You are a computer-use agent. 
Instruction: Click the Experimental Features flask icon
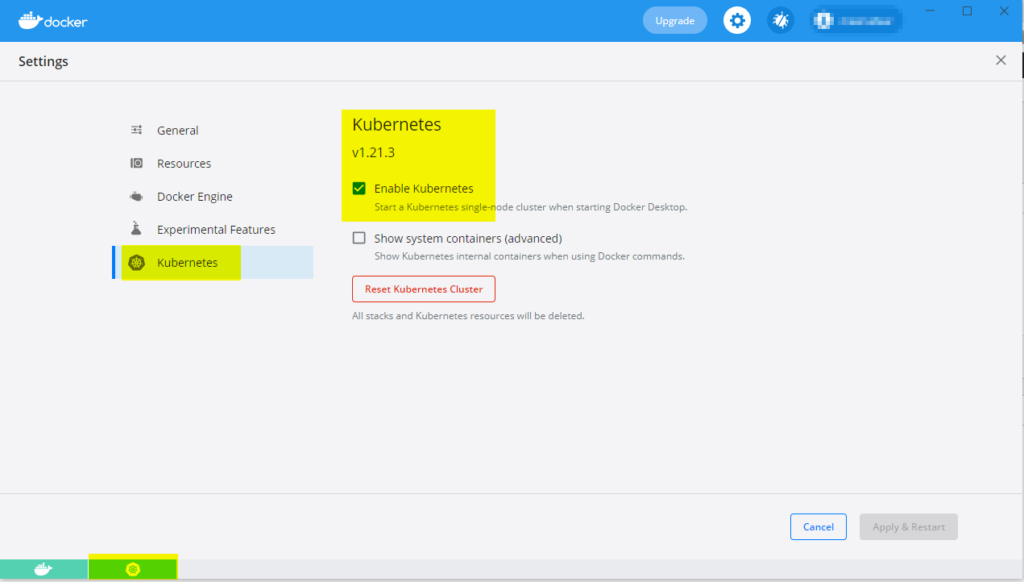136,229
